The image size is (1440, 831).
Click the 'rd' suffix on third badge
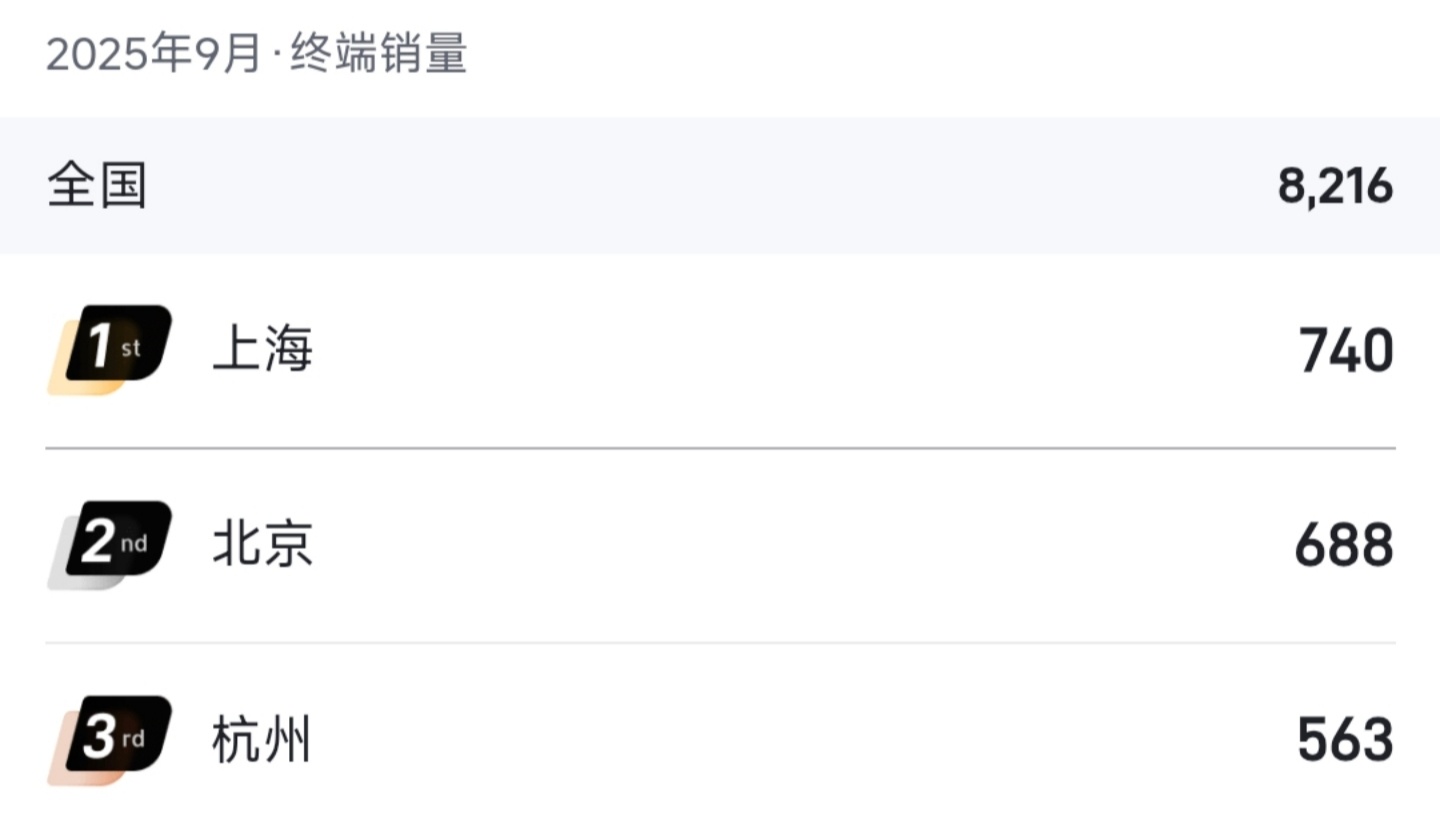coord(133,740)
